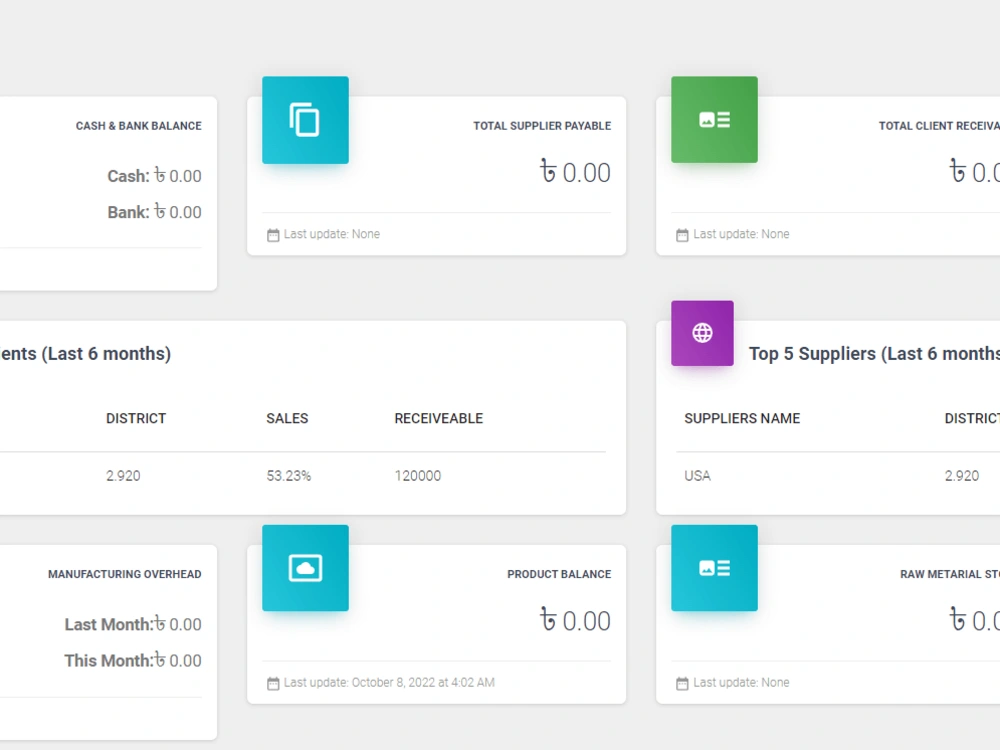Viewport: 1000px width, 750px height.
Task: Click the Product Balance ৳ 0.00 amount
Action: click(x=575, y=621)
